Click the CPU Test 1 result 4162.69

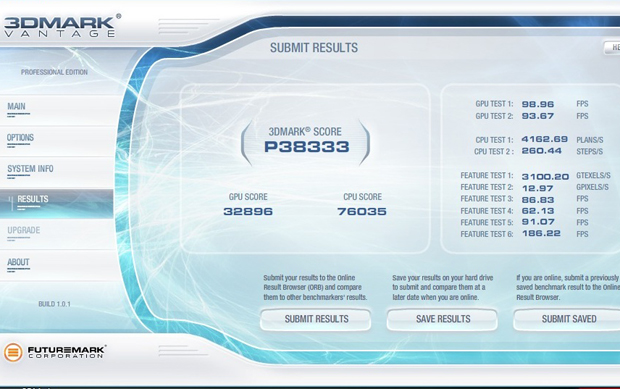click(x=544, y=139)
